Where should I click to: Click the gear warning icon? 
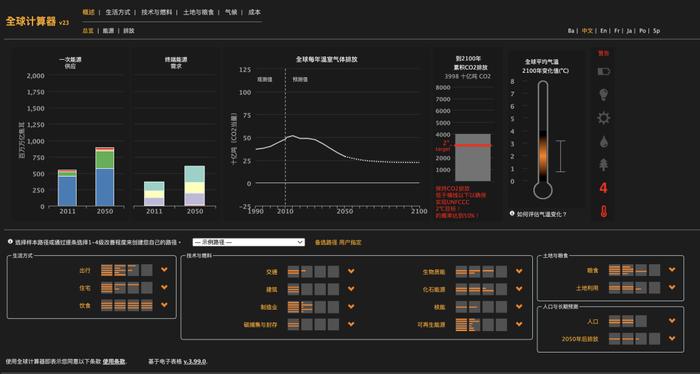tap(604, 118)
